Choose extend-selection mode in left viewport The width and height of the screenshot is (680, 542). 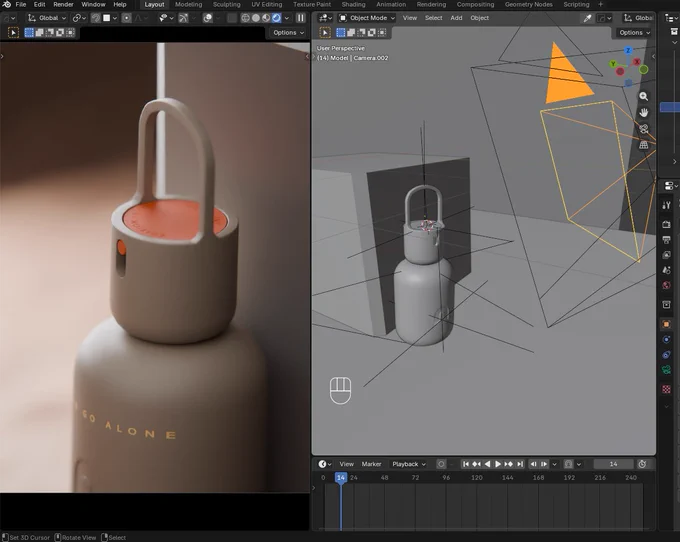coord(39,33)
